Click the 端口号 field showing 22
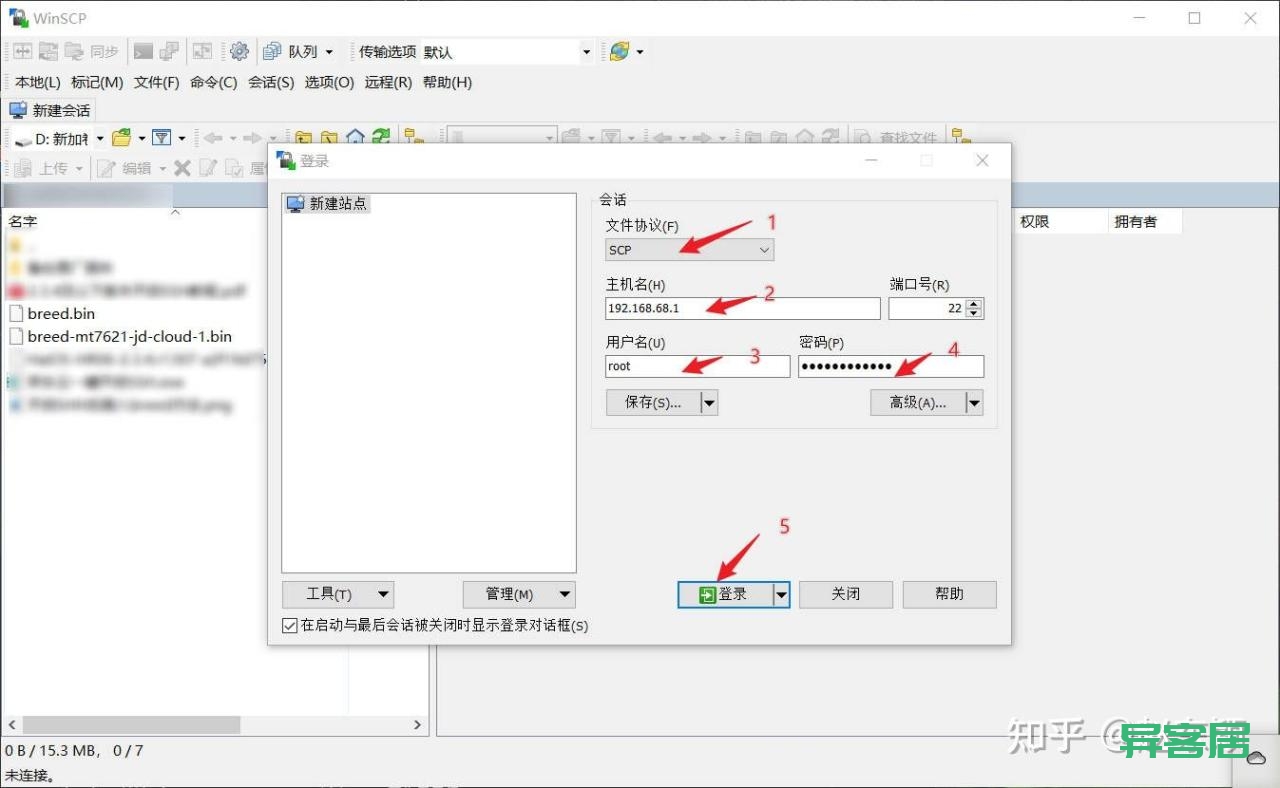This screenshot has width=1280, height=788. pos(927,308)
